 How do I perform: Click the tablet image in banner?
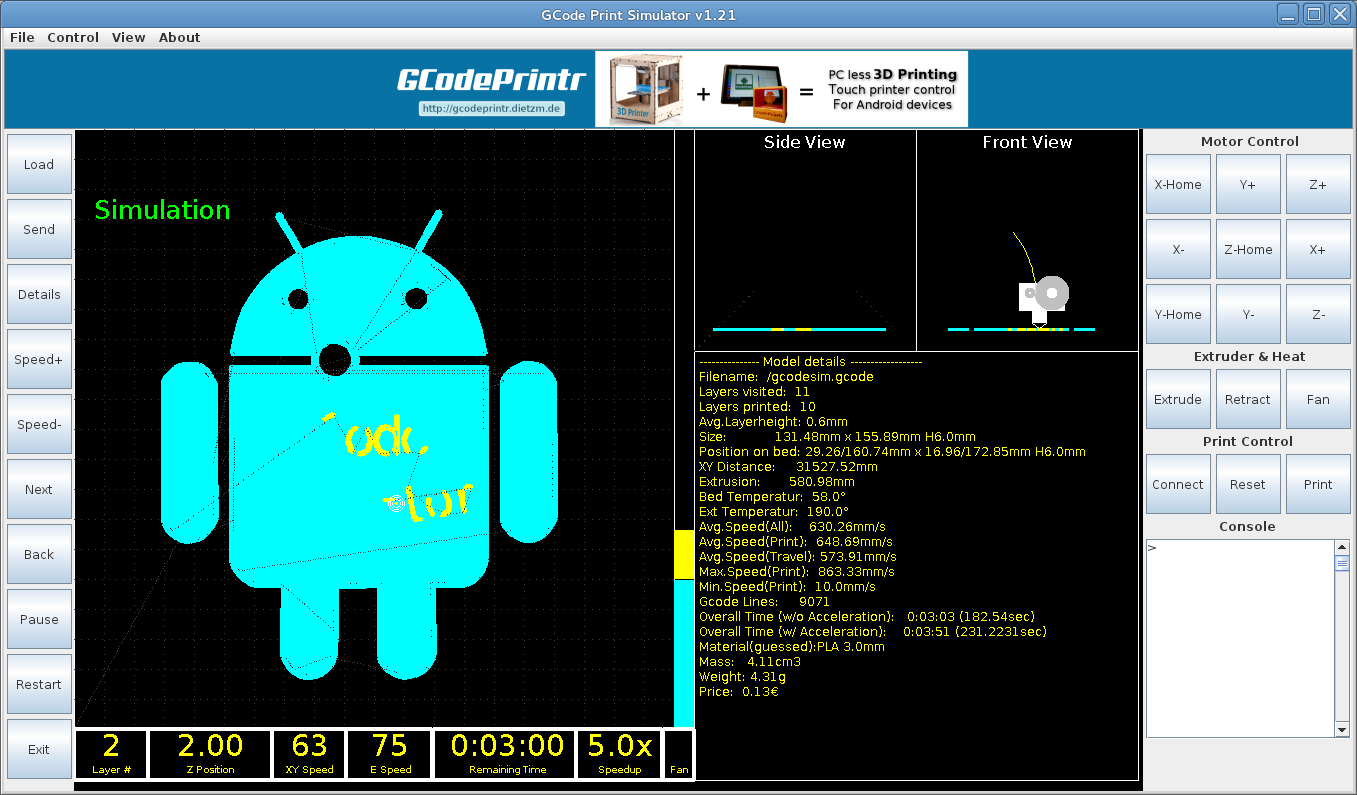[752, 91]
